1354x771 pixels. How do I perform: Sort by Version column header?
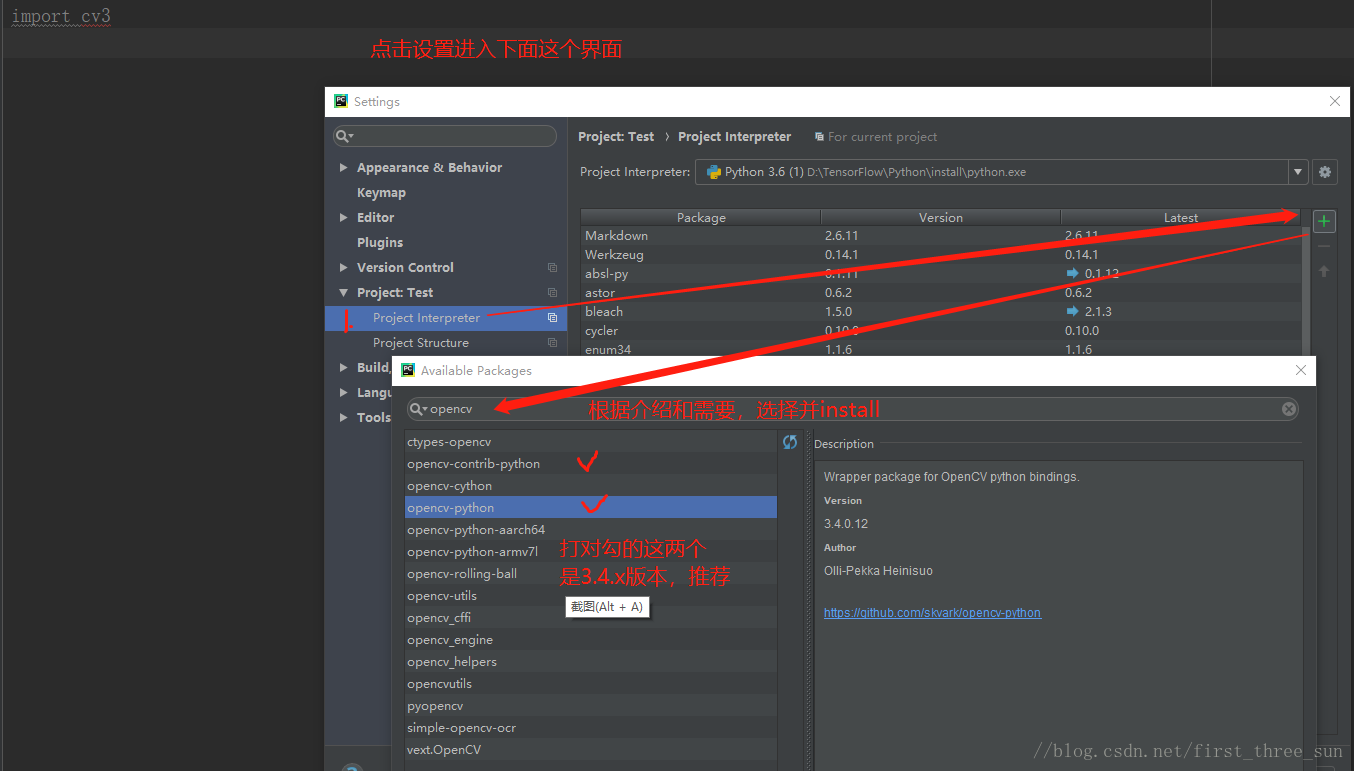(x=941, y=217)
